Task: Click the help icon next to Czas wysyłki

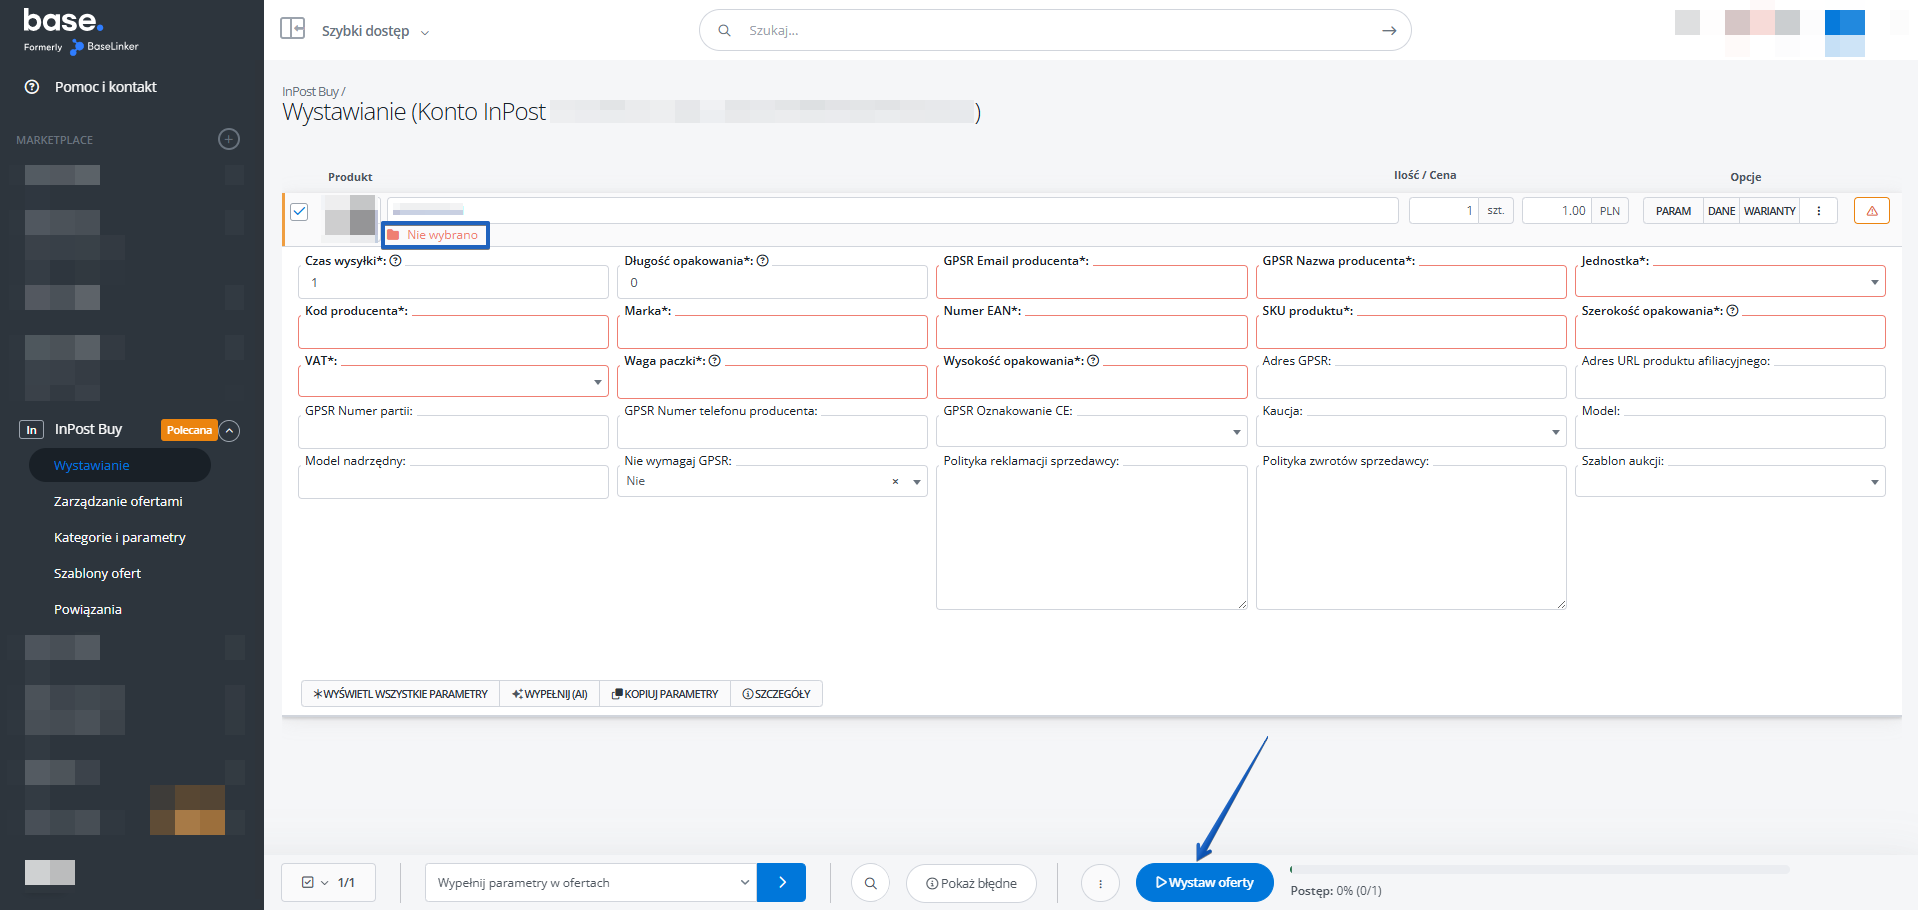Action: click(396, 261)
